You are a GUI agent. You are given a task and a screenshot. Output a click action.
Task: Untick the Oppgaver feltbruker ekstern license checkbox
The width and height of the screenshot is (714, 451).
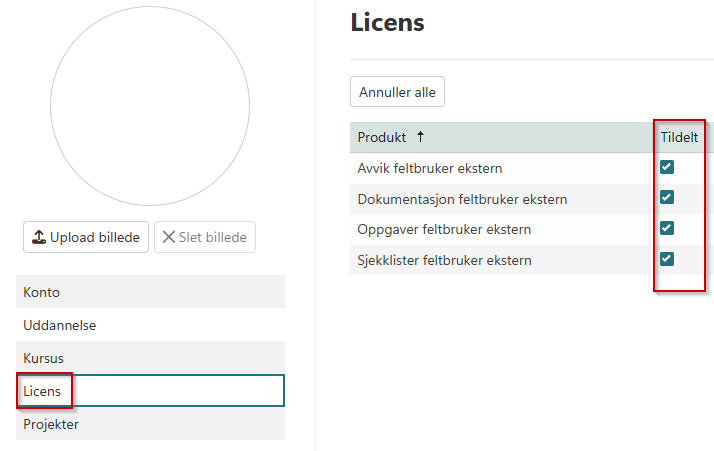667,229
